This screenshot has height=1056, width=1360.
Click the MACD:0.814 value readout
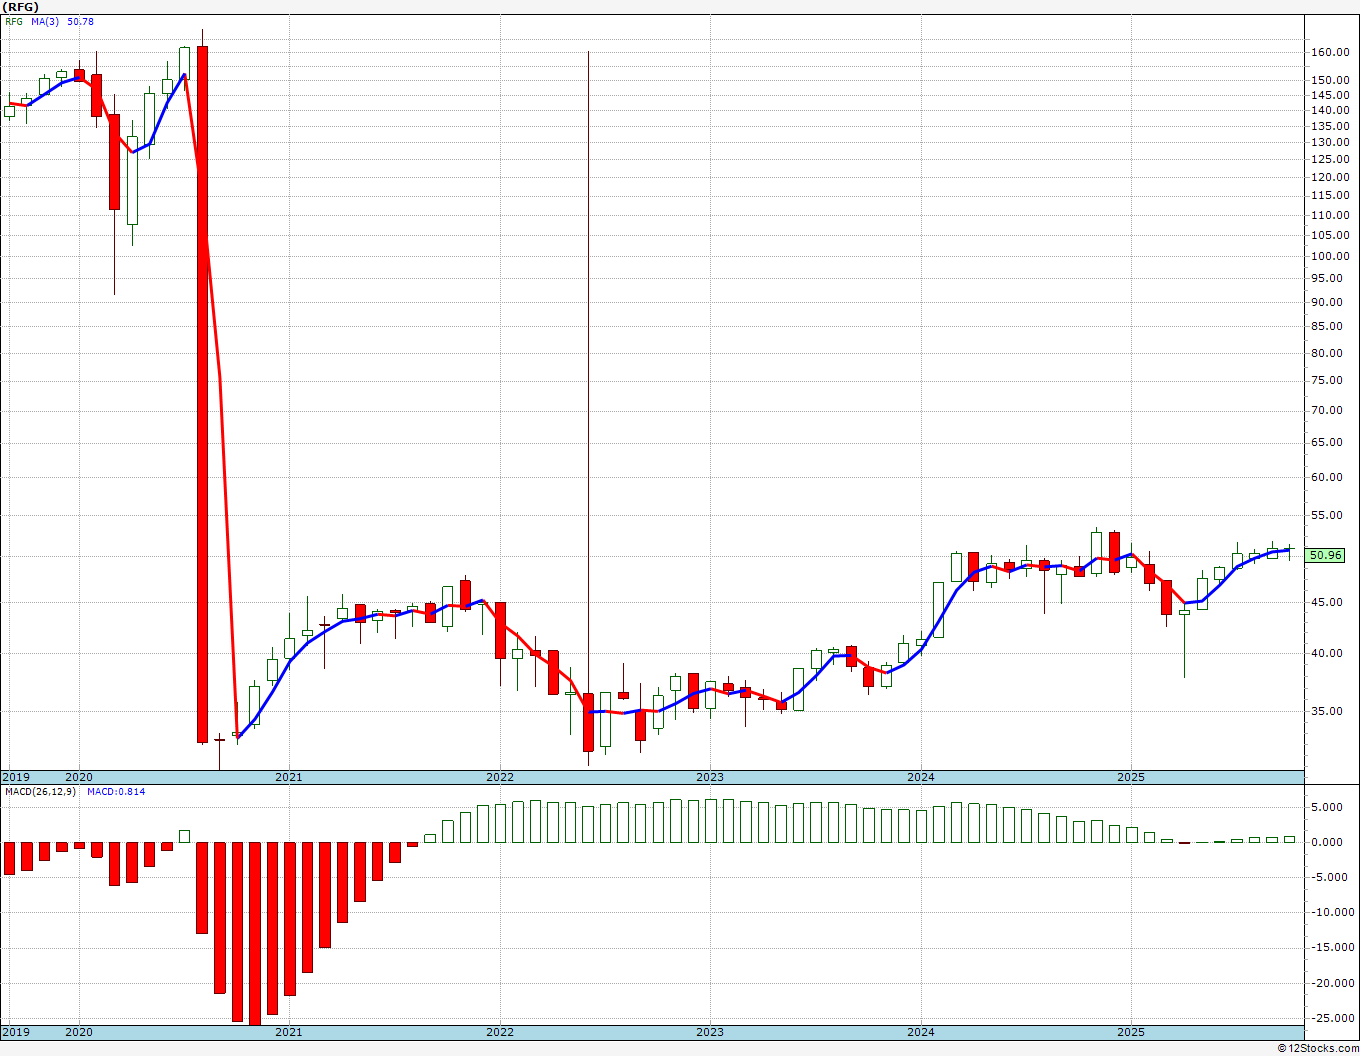point(115,791)
